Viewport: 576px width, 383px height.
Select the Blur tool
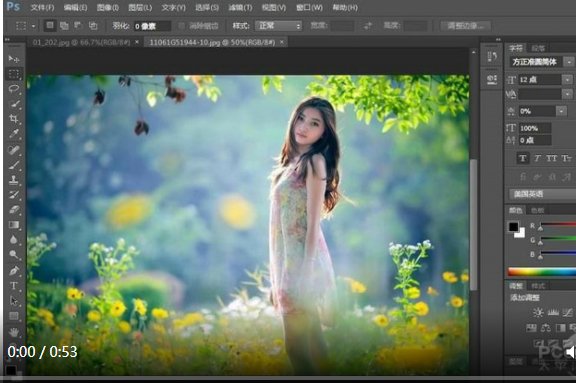pos(14,240)
